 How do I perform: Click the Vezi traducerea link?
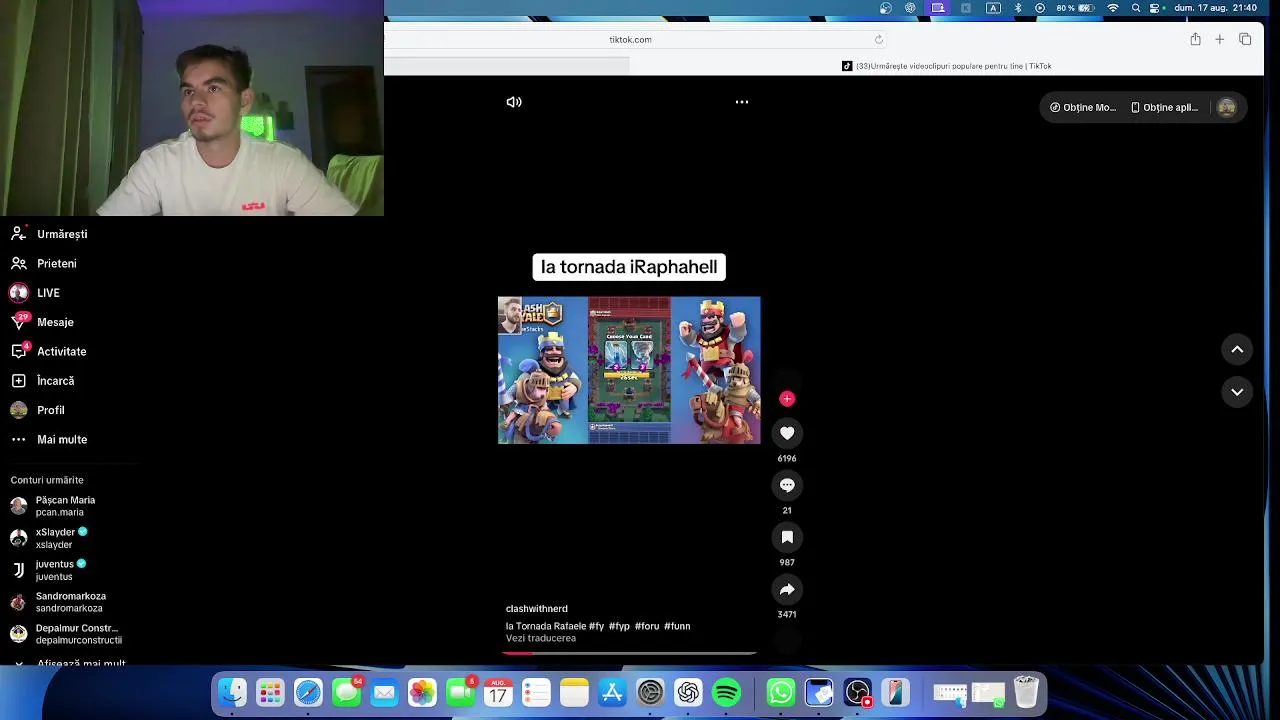click(x=540, y=638)
